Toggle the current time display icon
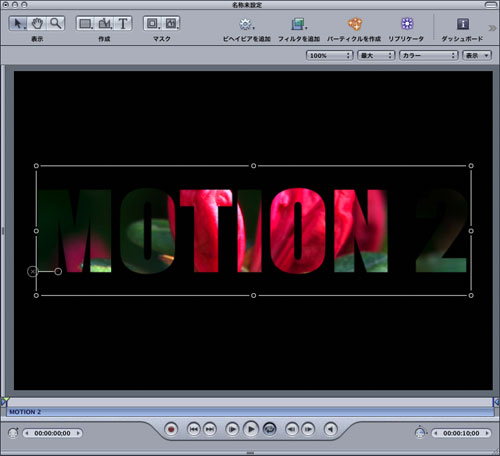 click(13, 433)
